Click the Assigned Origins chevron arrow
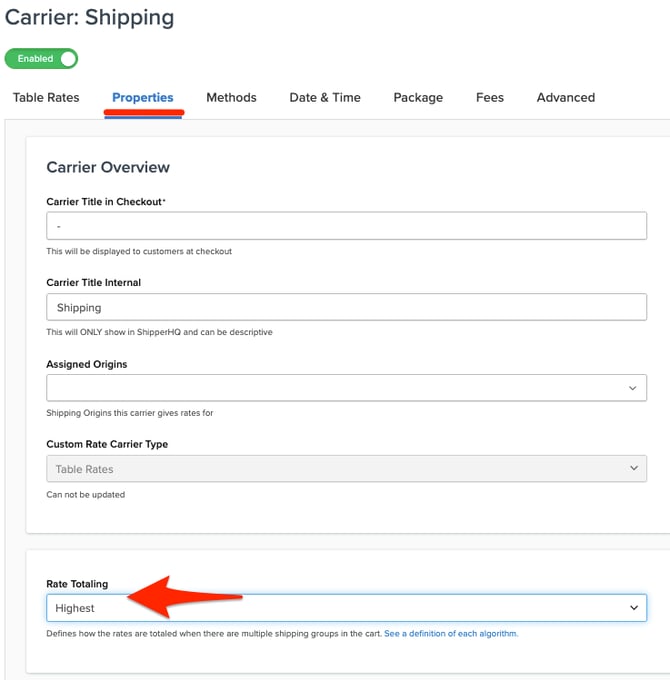The height and width of the screenshot is (680, 670). (632, 388)
